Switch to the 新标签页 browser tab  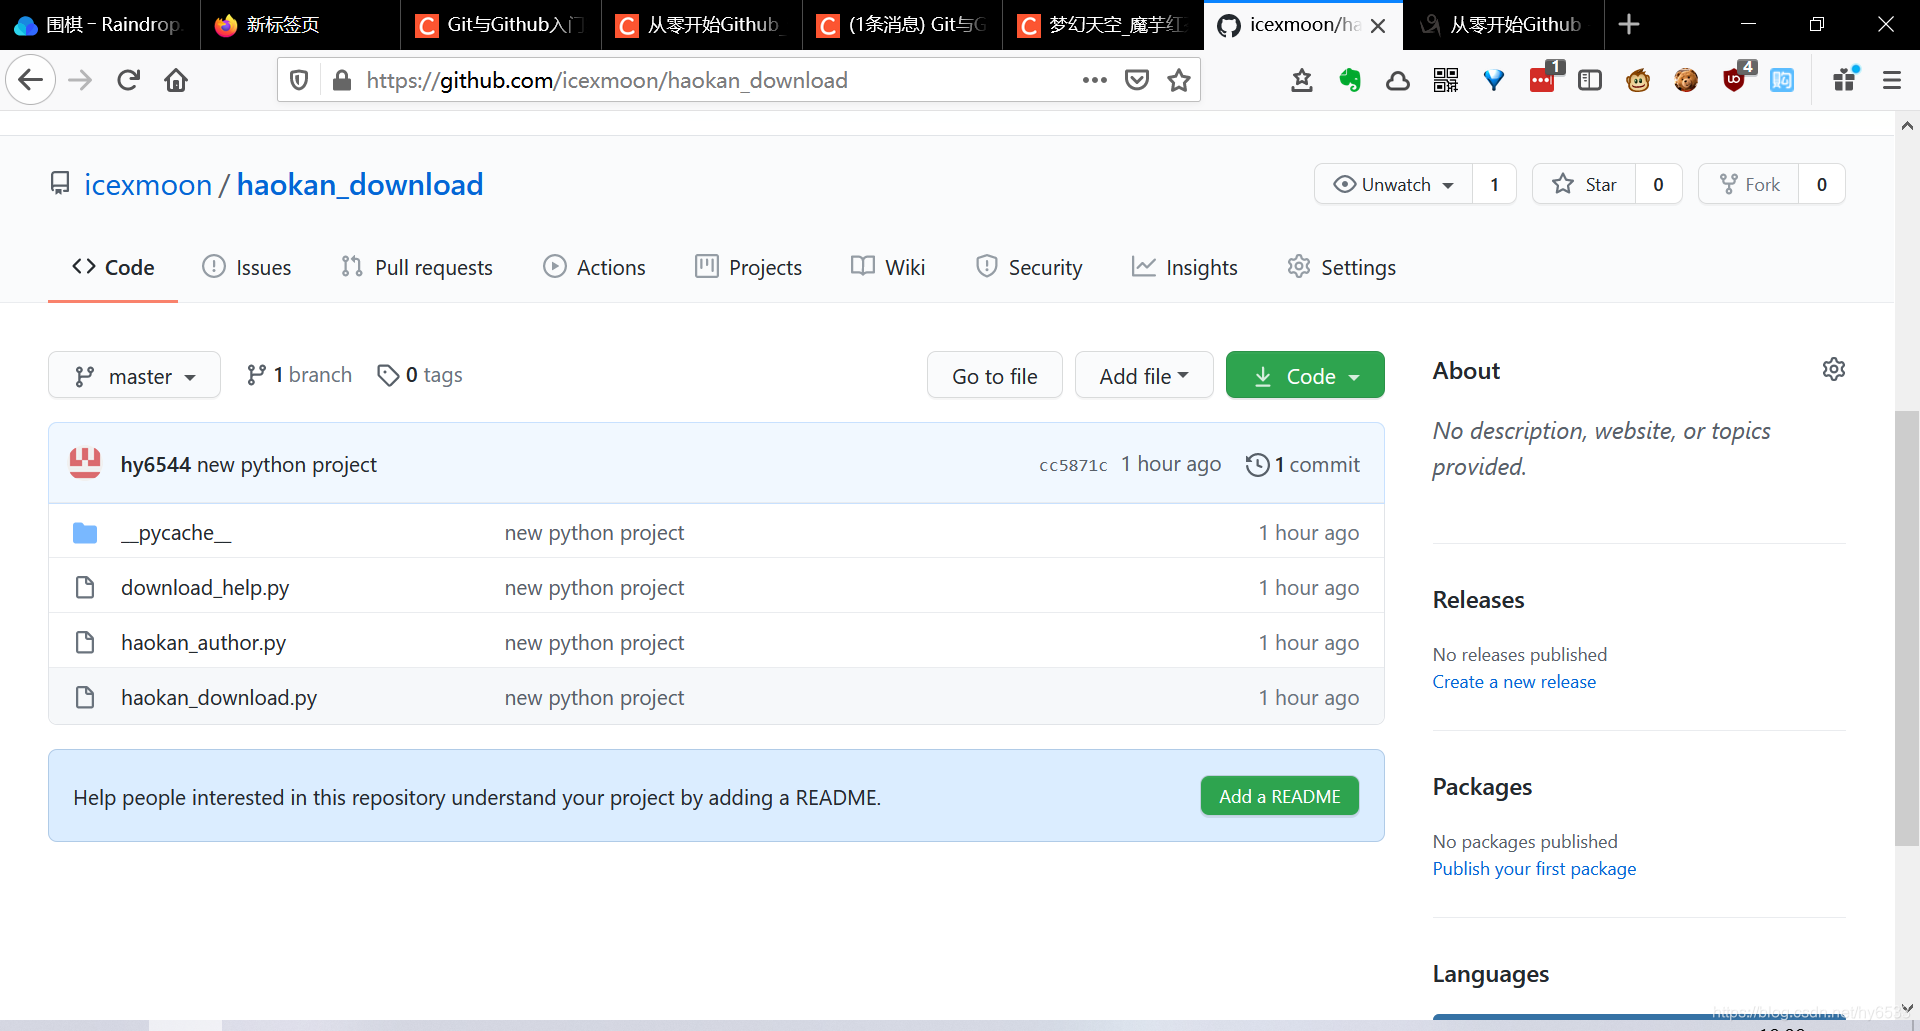(300, 25)
